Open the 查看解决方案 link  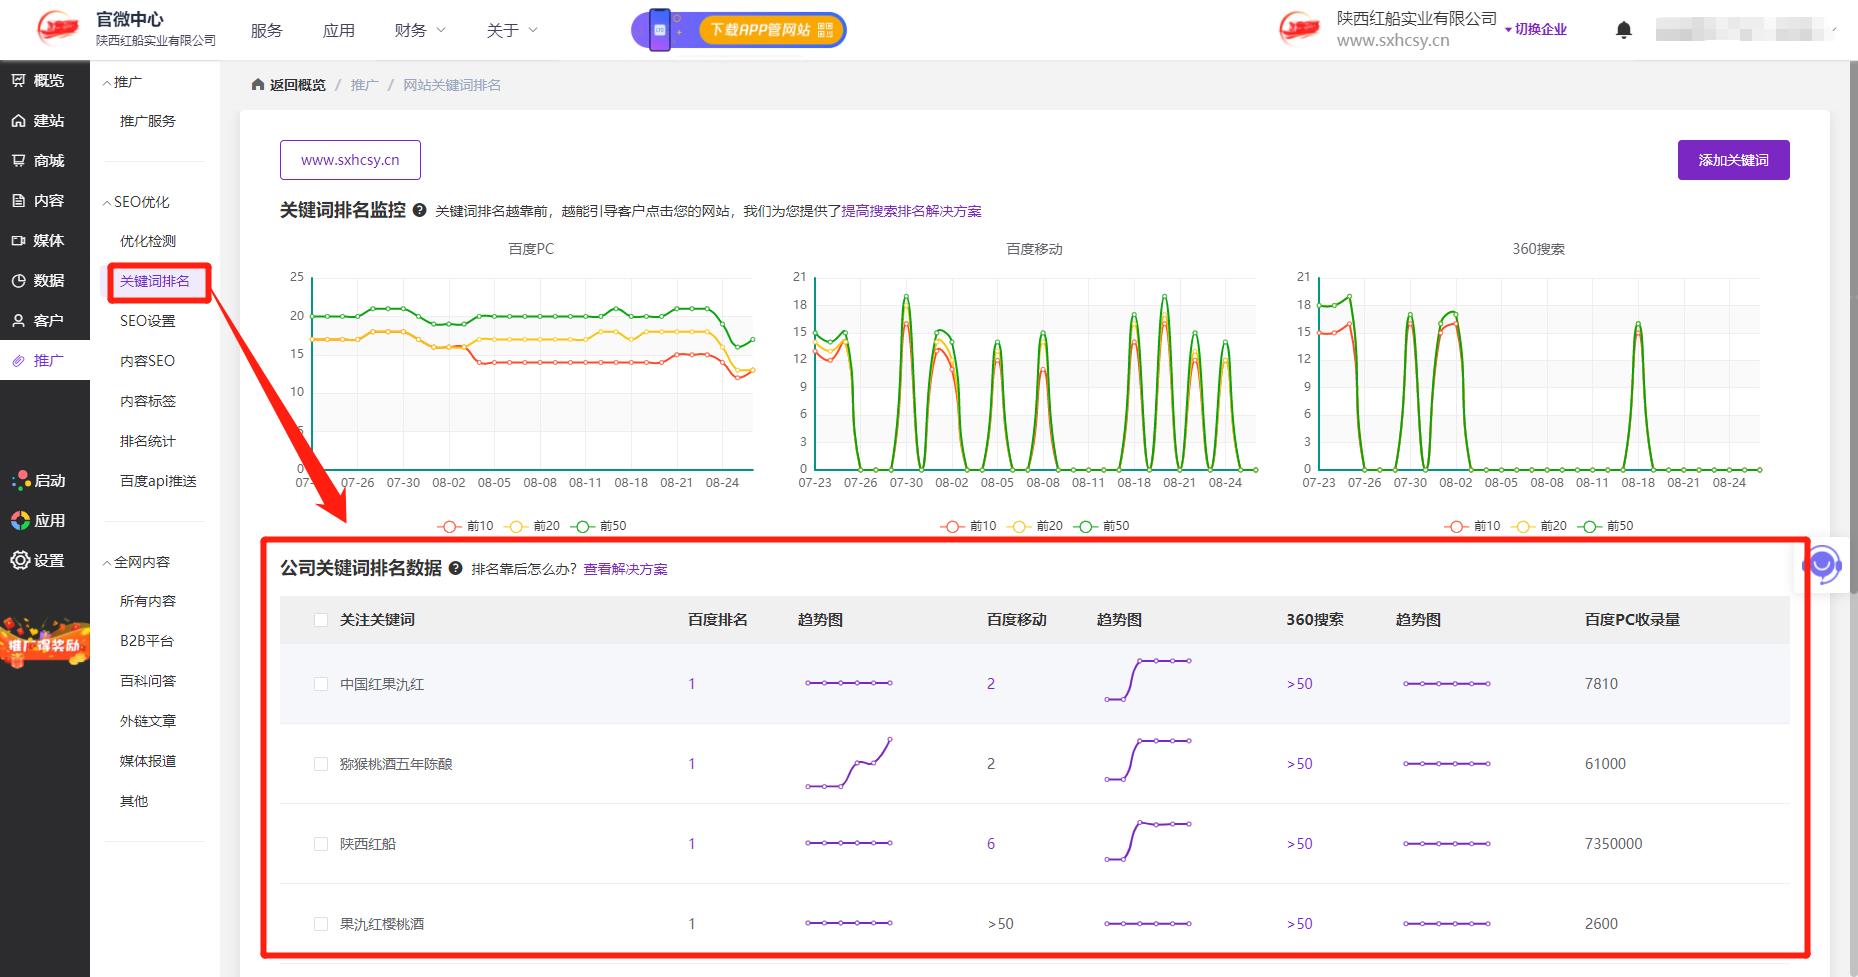(626, 568)
